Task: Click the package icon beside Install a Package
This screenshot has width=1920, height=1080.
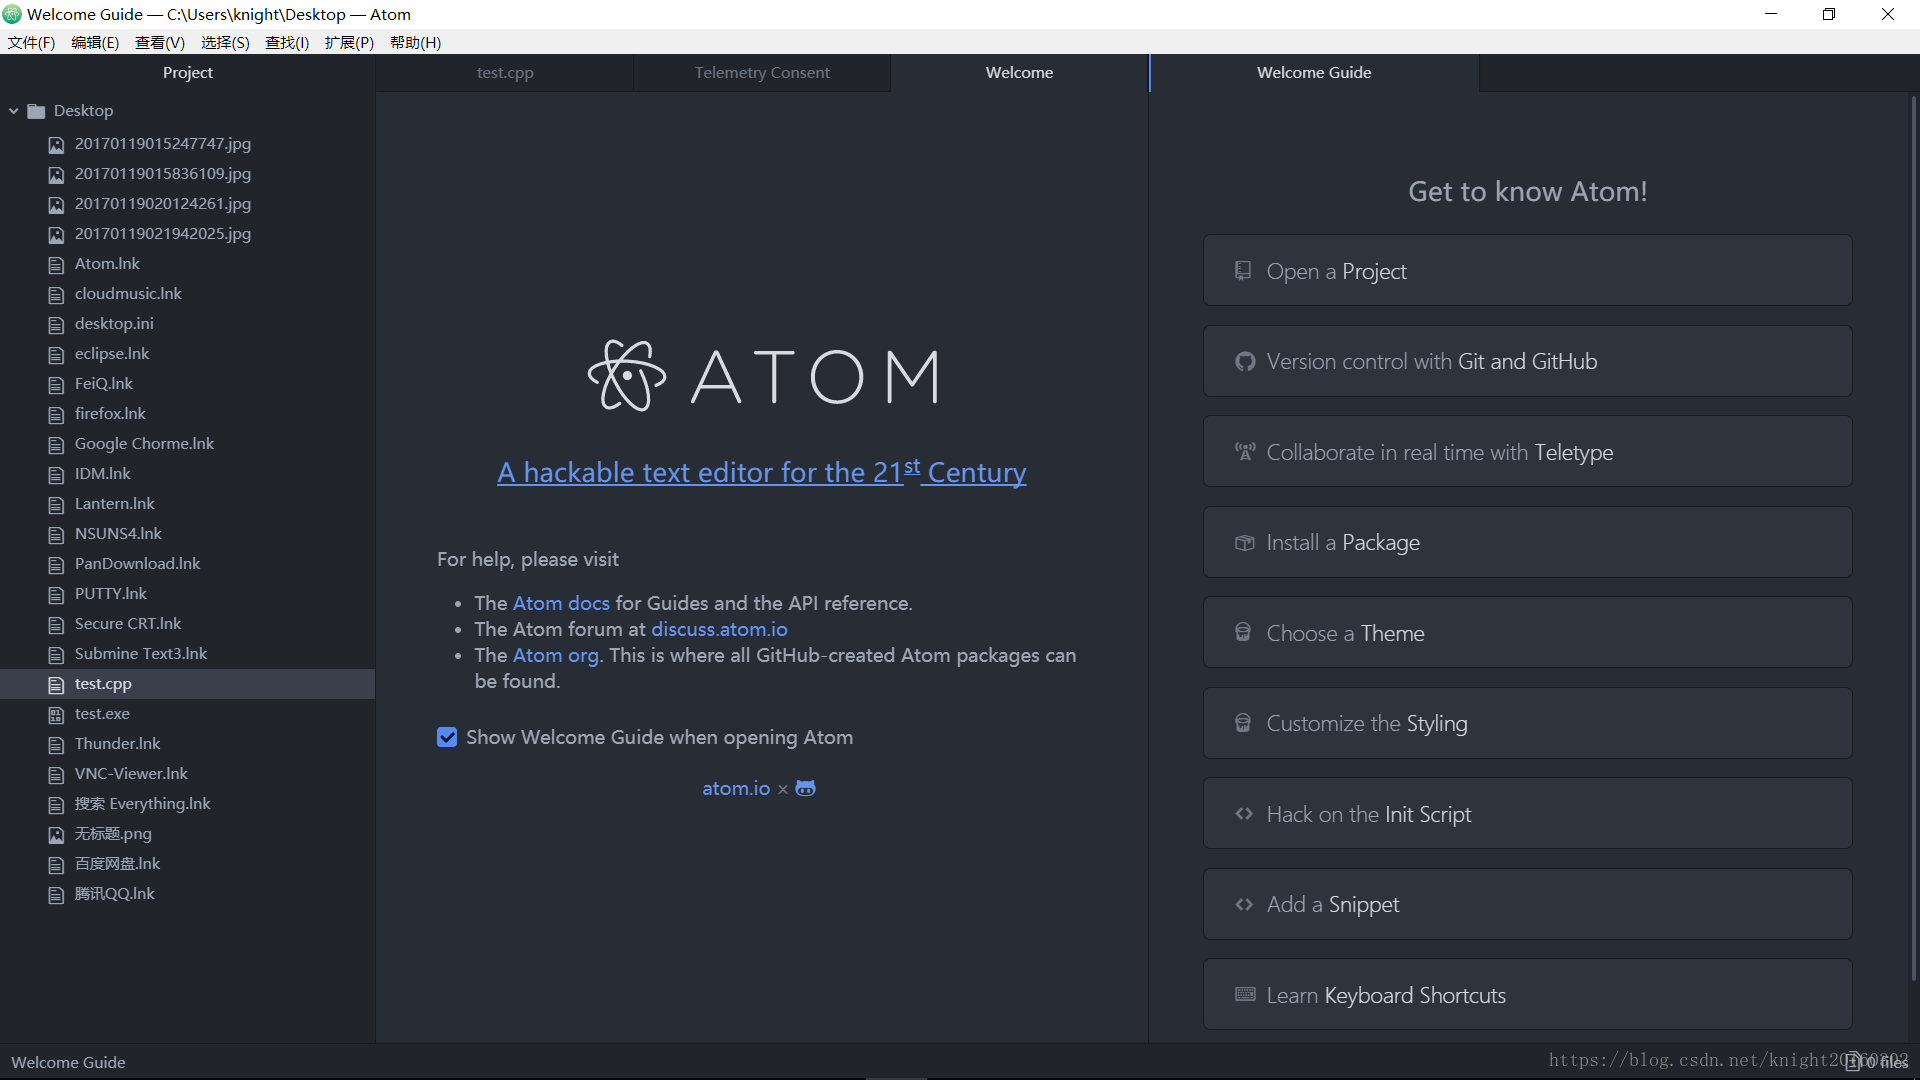Action: [x=1244, y=542]
